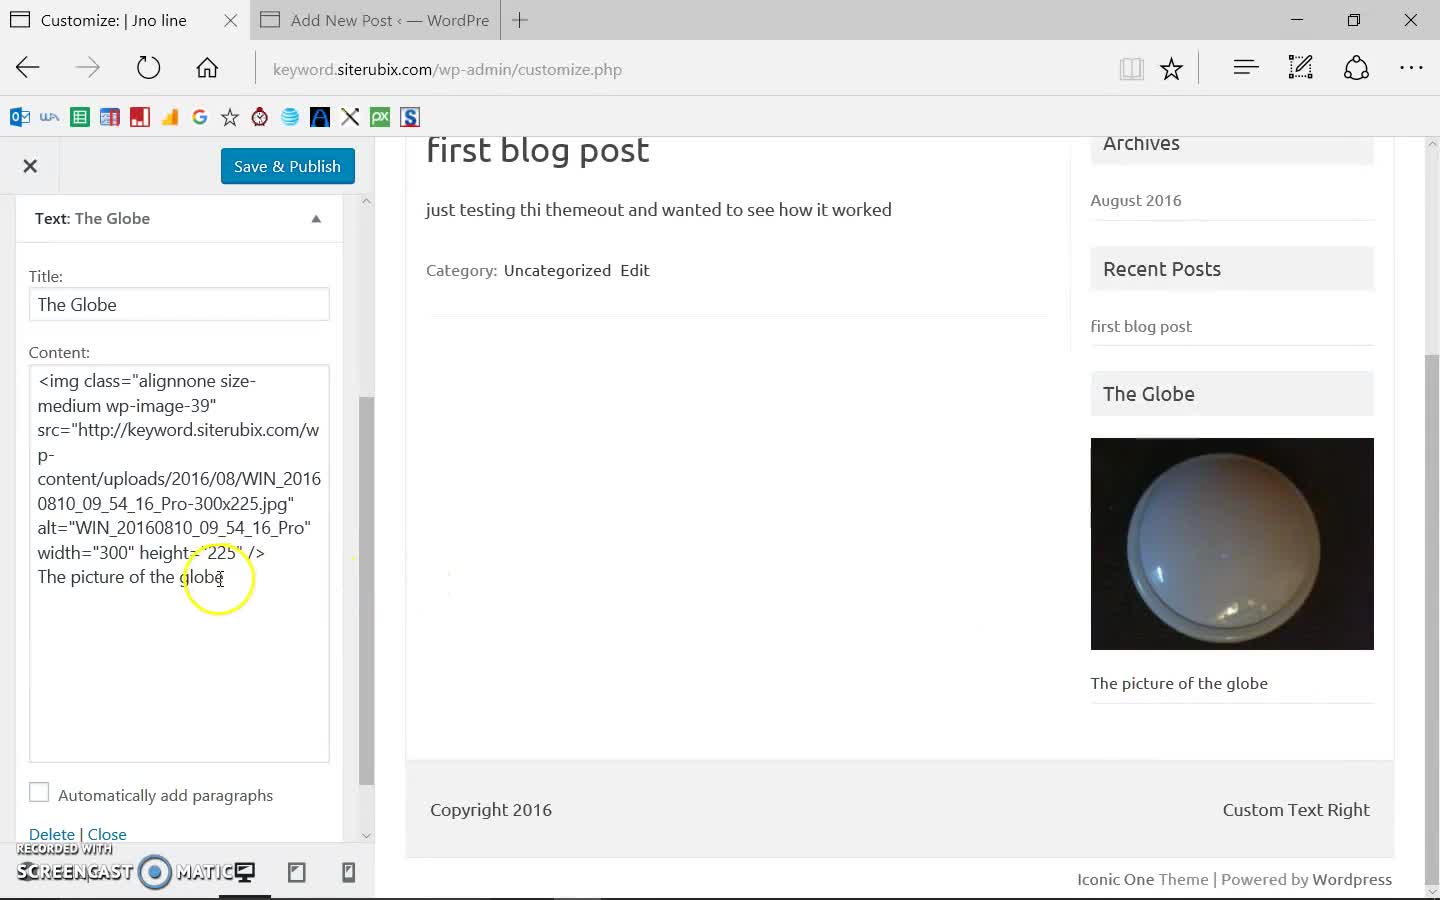This screenshot has width=1440, height=900.
Task: Close the Customizer with X icon
Action: pos(30,166)
